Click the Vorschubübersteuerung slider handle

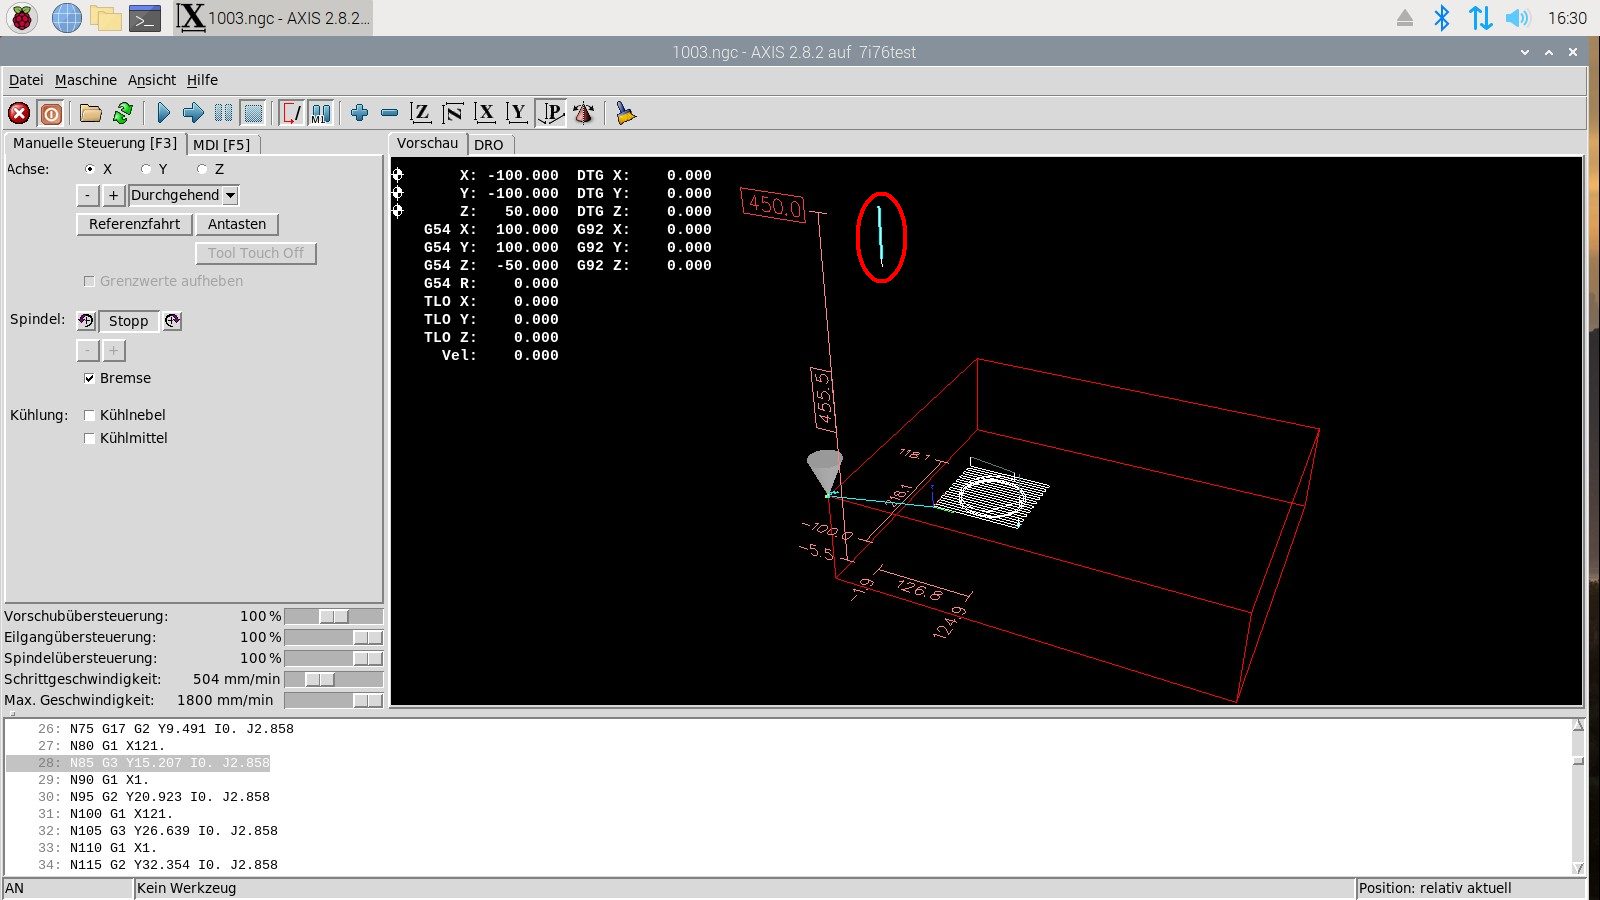(x=334, y=616)
